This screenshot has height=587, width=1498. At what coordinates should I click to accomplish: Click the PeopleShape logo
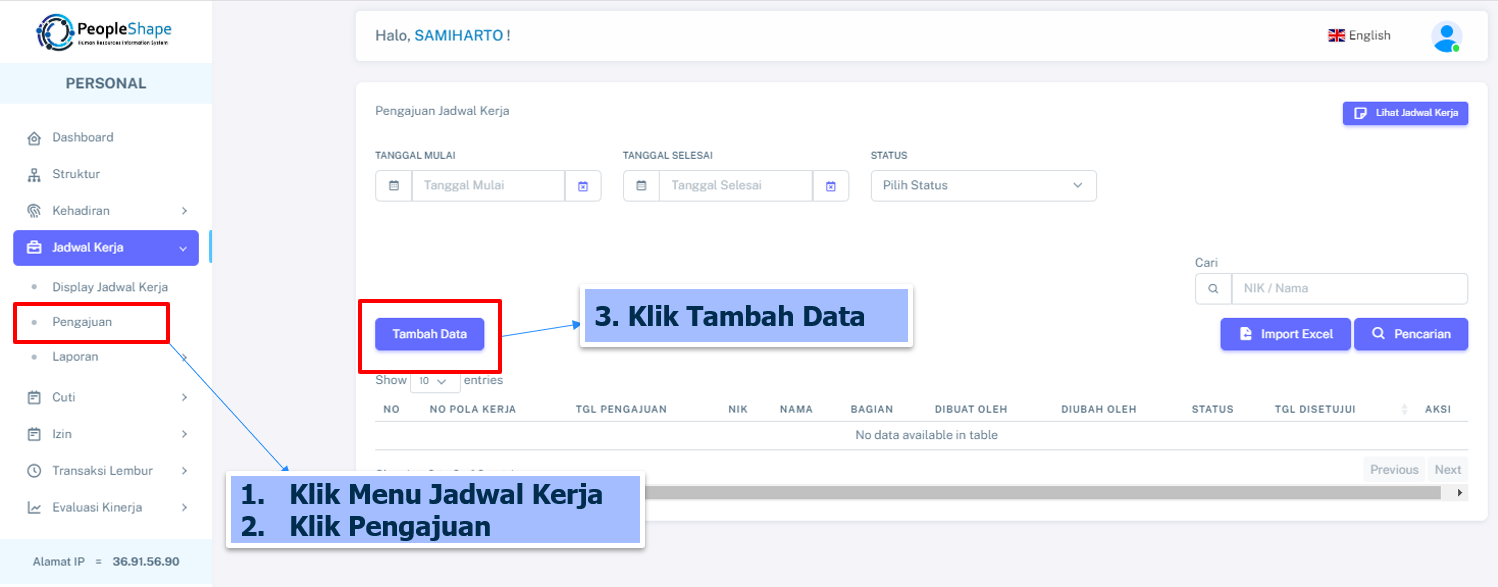[x=105, y=32]
